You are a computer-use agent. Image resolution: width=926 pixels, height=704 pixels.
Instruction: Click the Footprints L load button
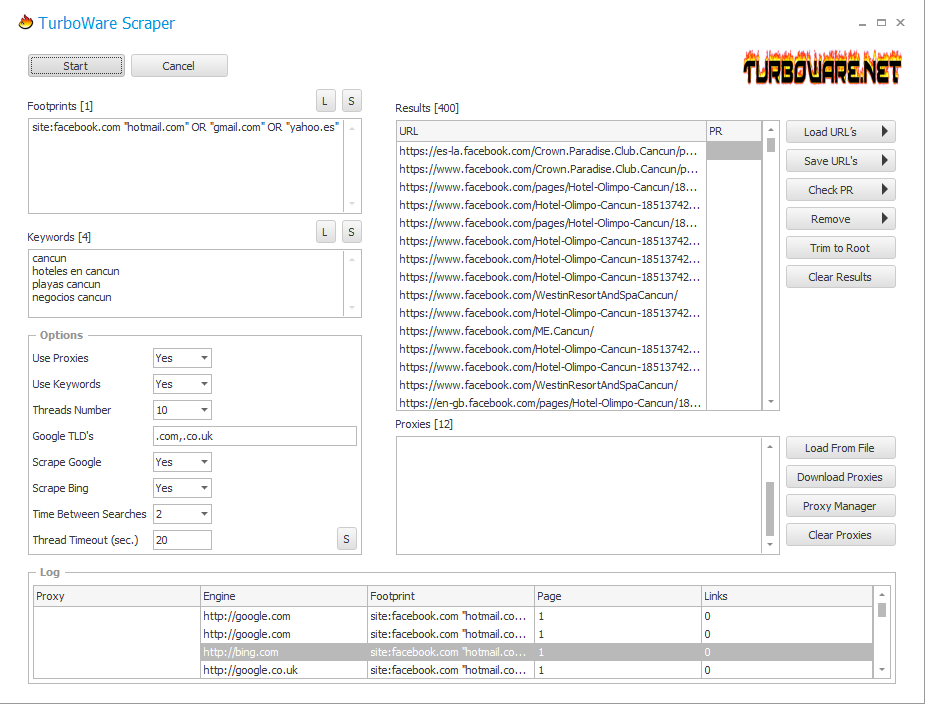tap(326, 100)
